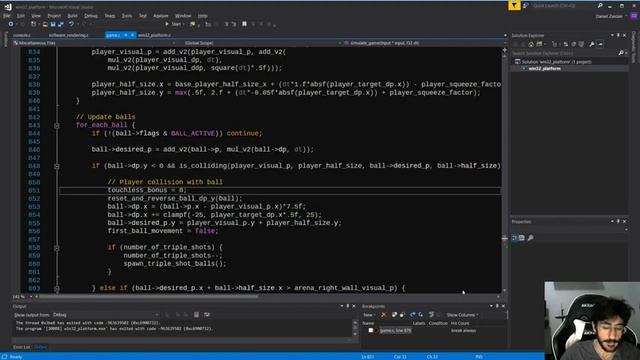This screenshot has width=640, height=360.
Task: Toggle the game.c line 879 breakpoint checkbox
Action: [x=370, y=331]
